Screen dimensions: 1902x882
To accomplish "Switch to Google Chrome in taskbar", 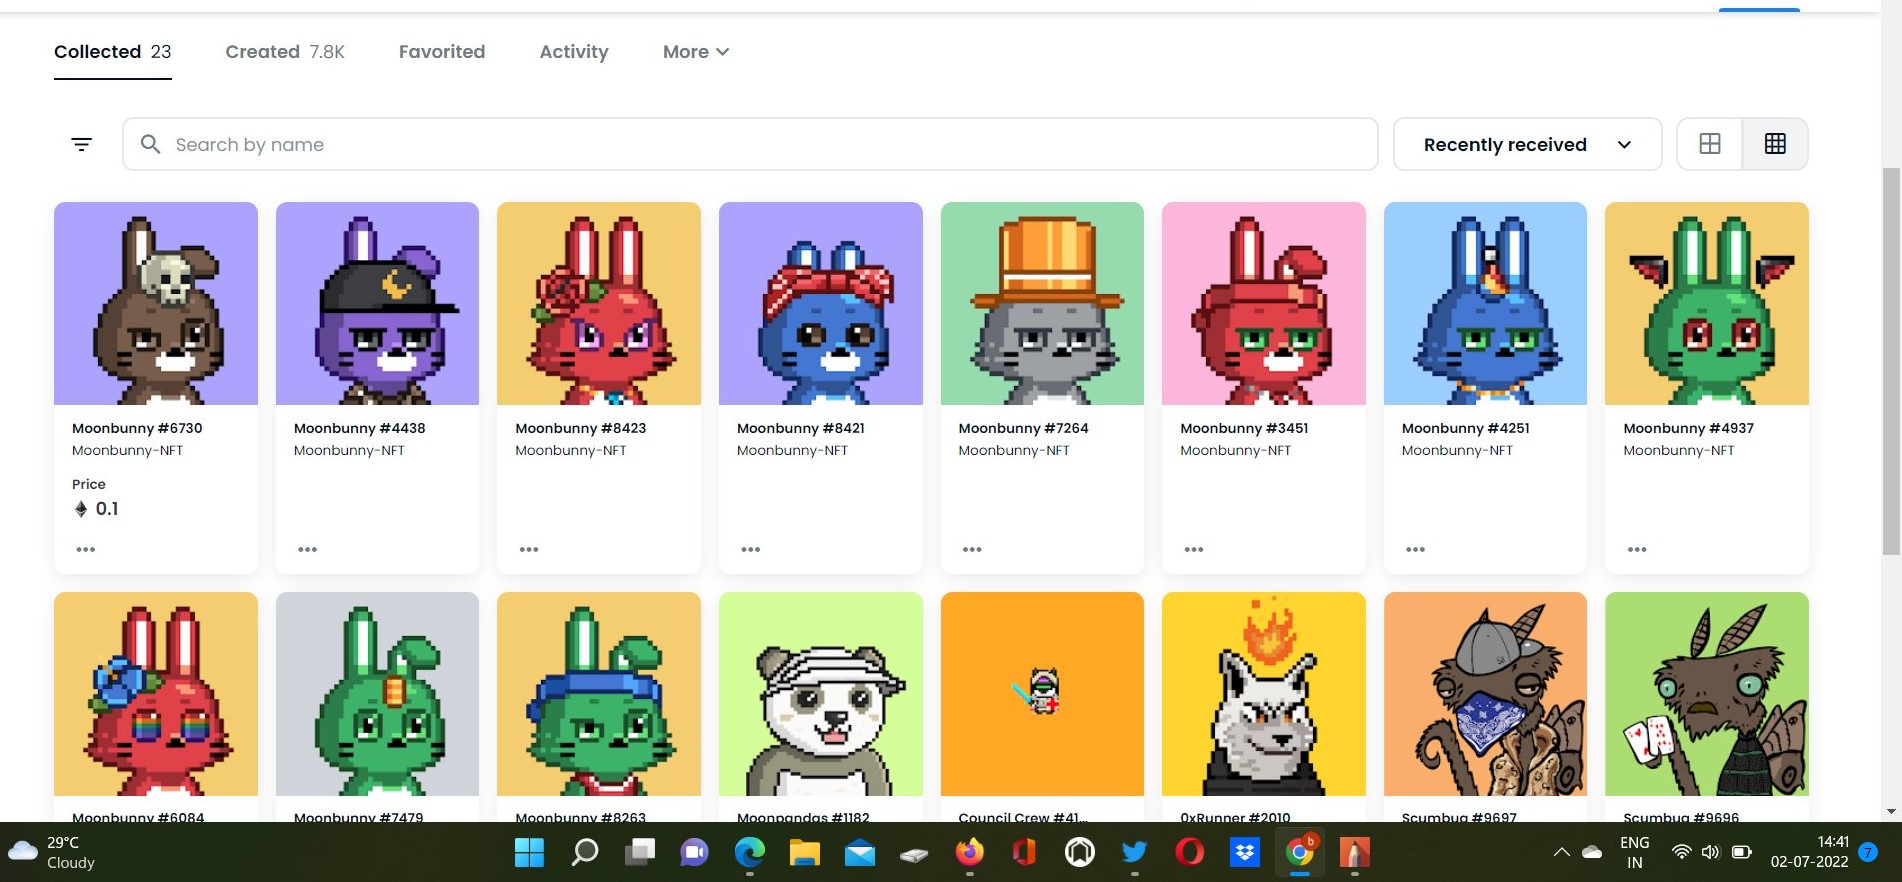I will pos(1299,852).
